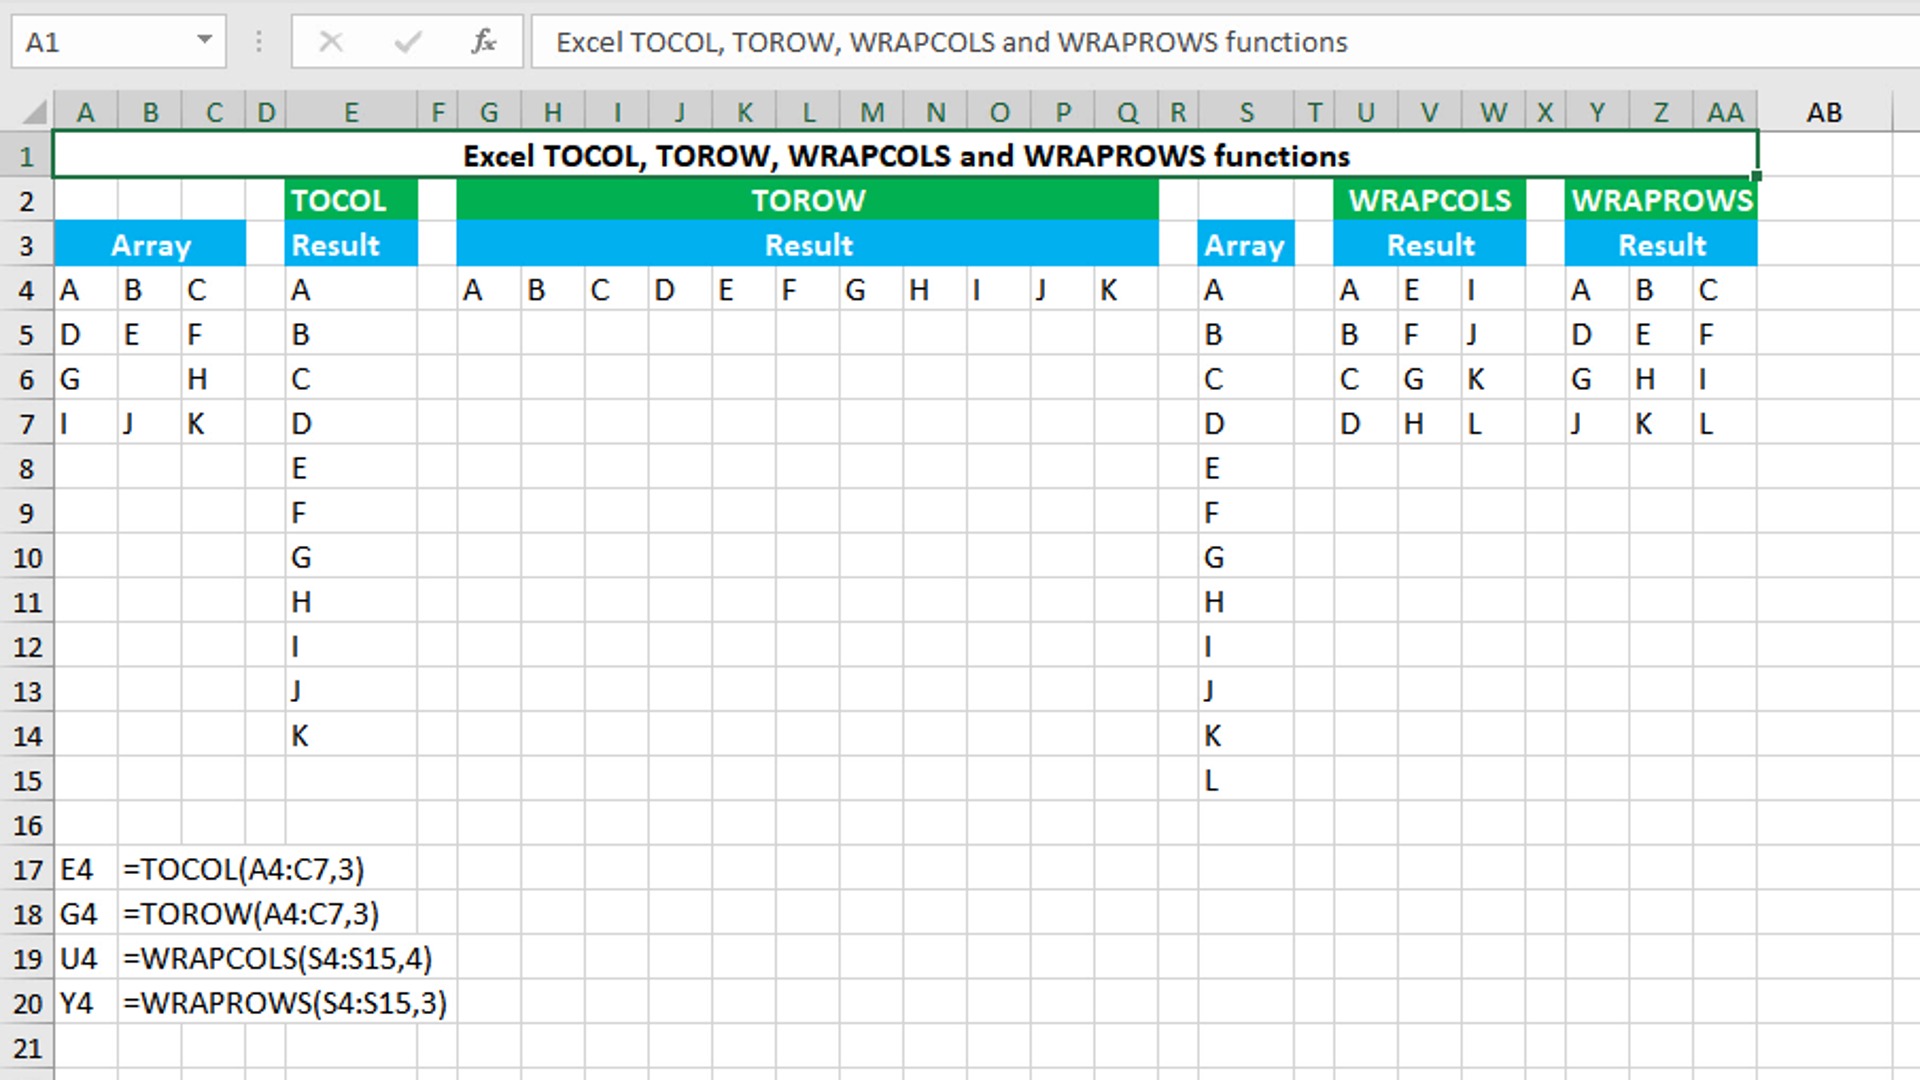Click the Result header under TOROW
The height and width of the screenshot is (1080, 1920).
tap(808, 245)
